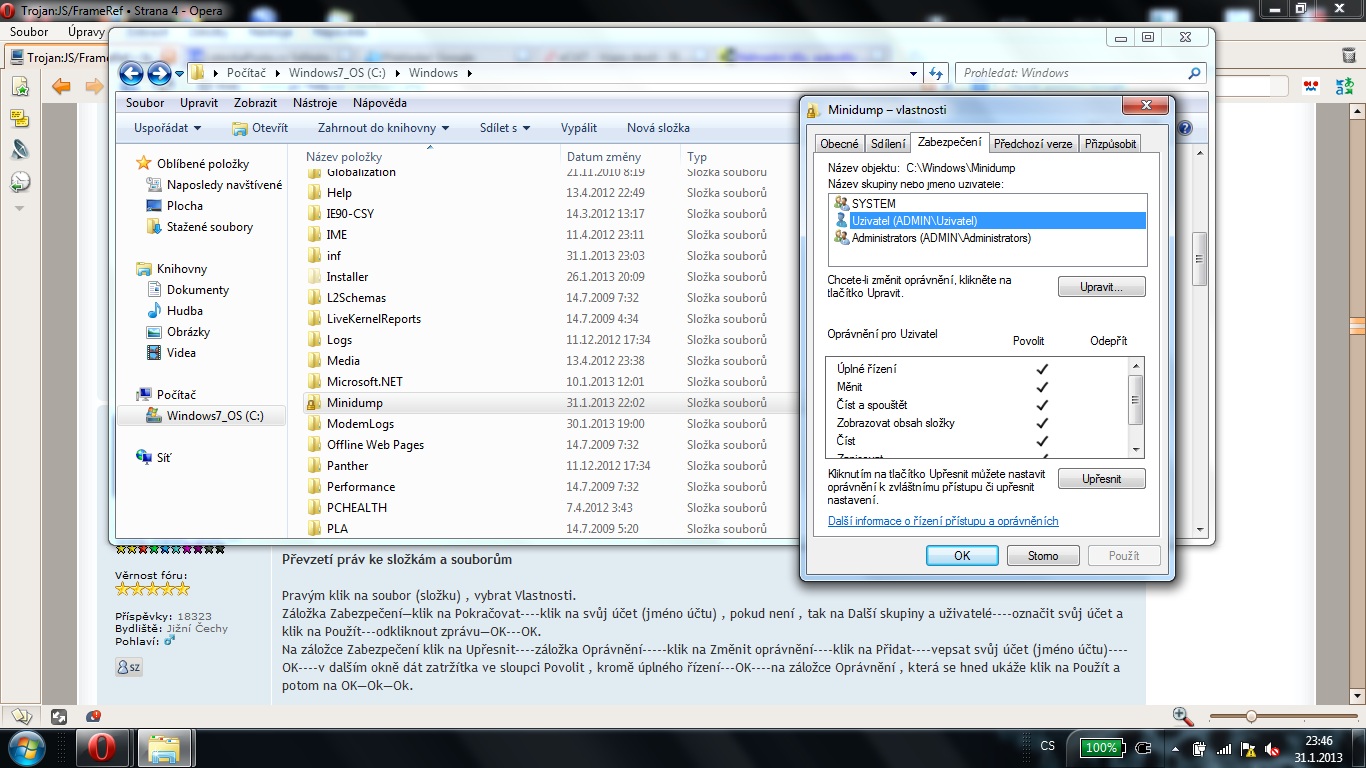1366x768 pixels.
Task: Open the Windows Start menu orb
Action: (27, 747)
